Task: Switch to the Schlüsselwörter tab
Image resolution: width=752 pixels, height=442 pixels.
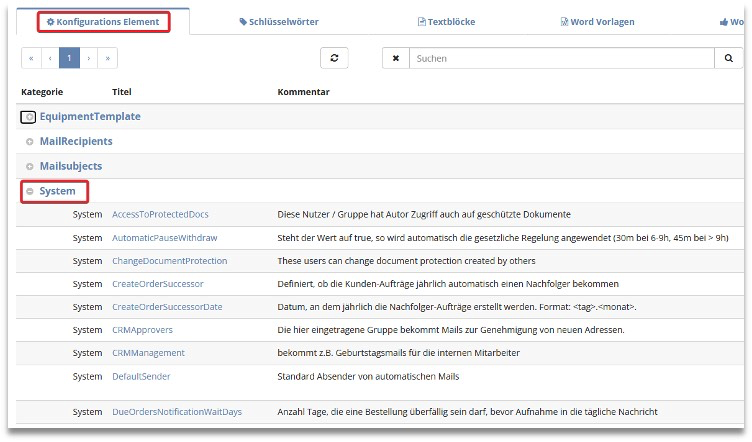Action: [281, 22]
